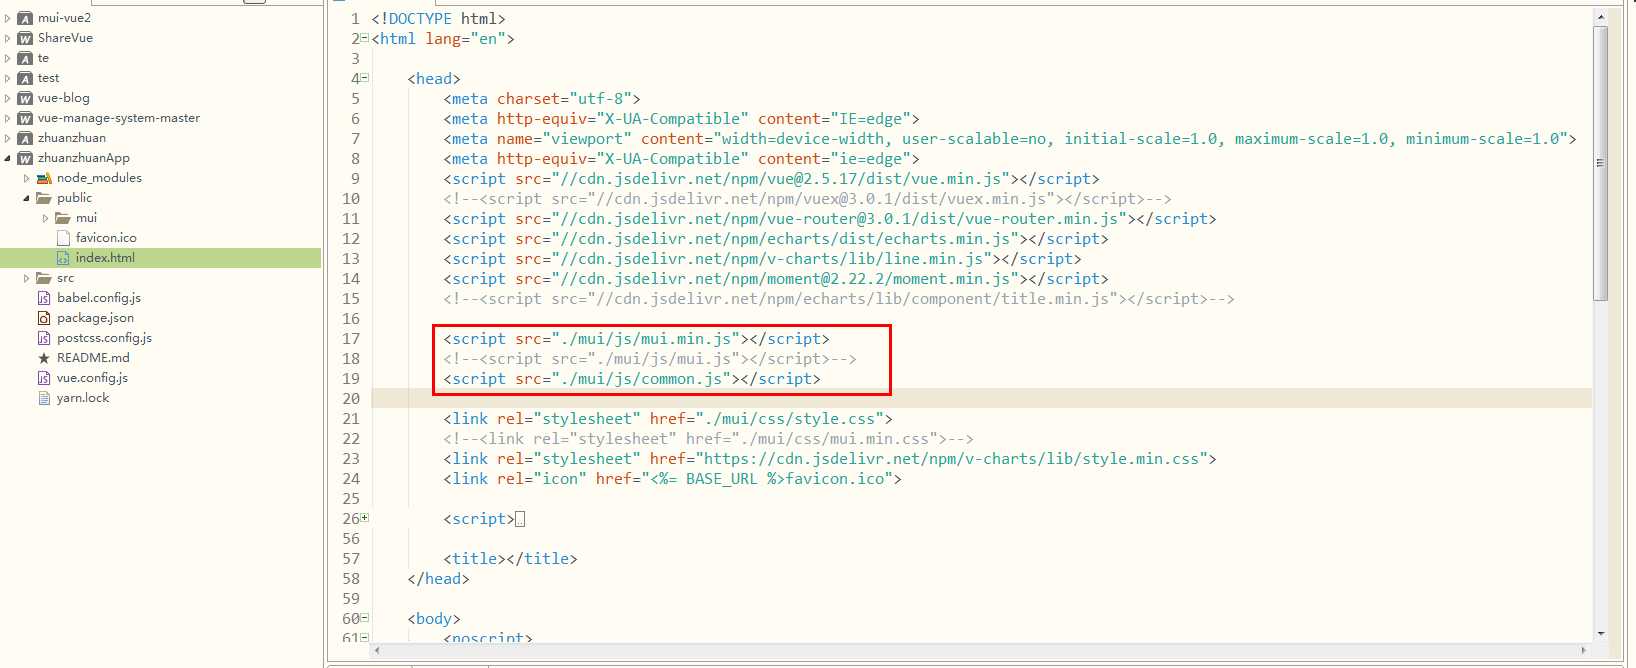Screen dimensions: 1636x668
Task: Click the icon beside project te
Action: click(x=25, y=58)
